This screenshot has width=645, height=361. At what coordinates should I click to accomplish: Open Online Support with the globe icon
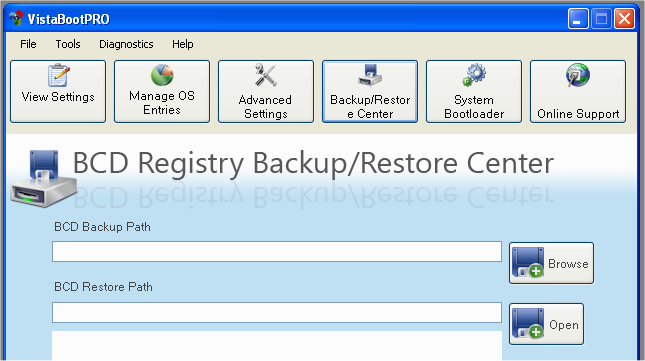pos(578,91)
